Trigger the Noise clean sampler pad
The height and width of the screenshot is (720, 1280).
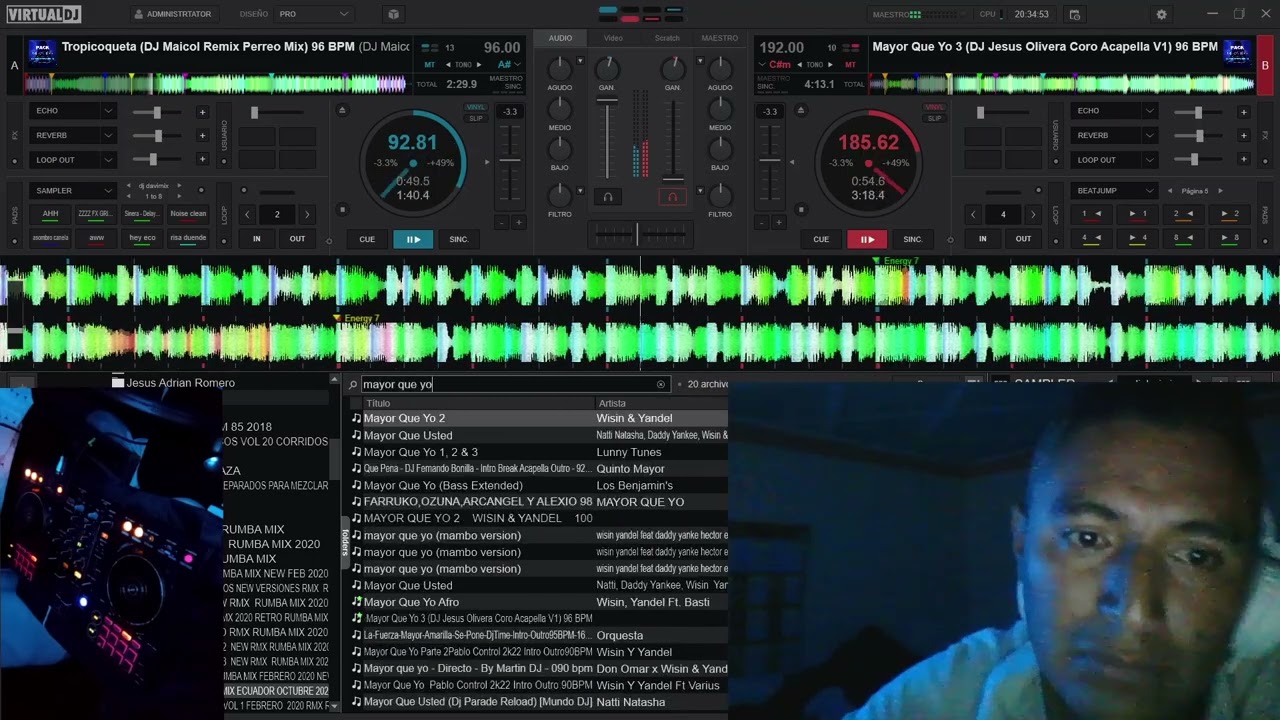click(188, 214)
